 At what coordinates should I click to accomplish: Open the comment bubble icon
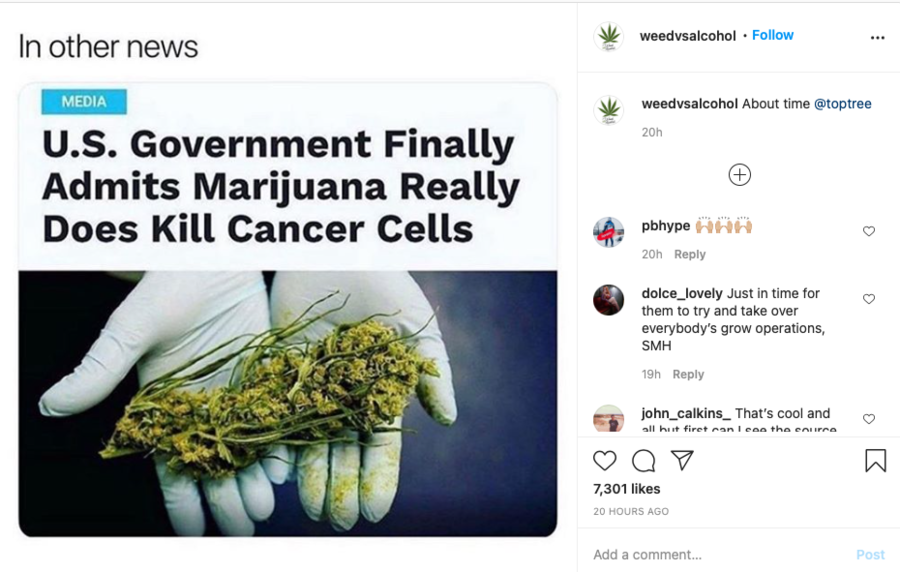(x=643, y=460)
